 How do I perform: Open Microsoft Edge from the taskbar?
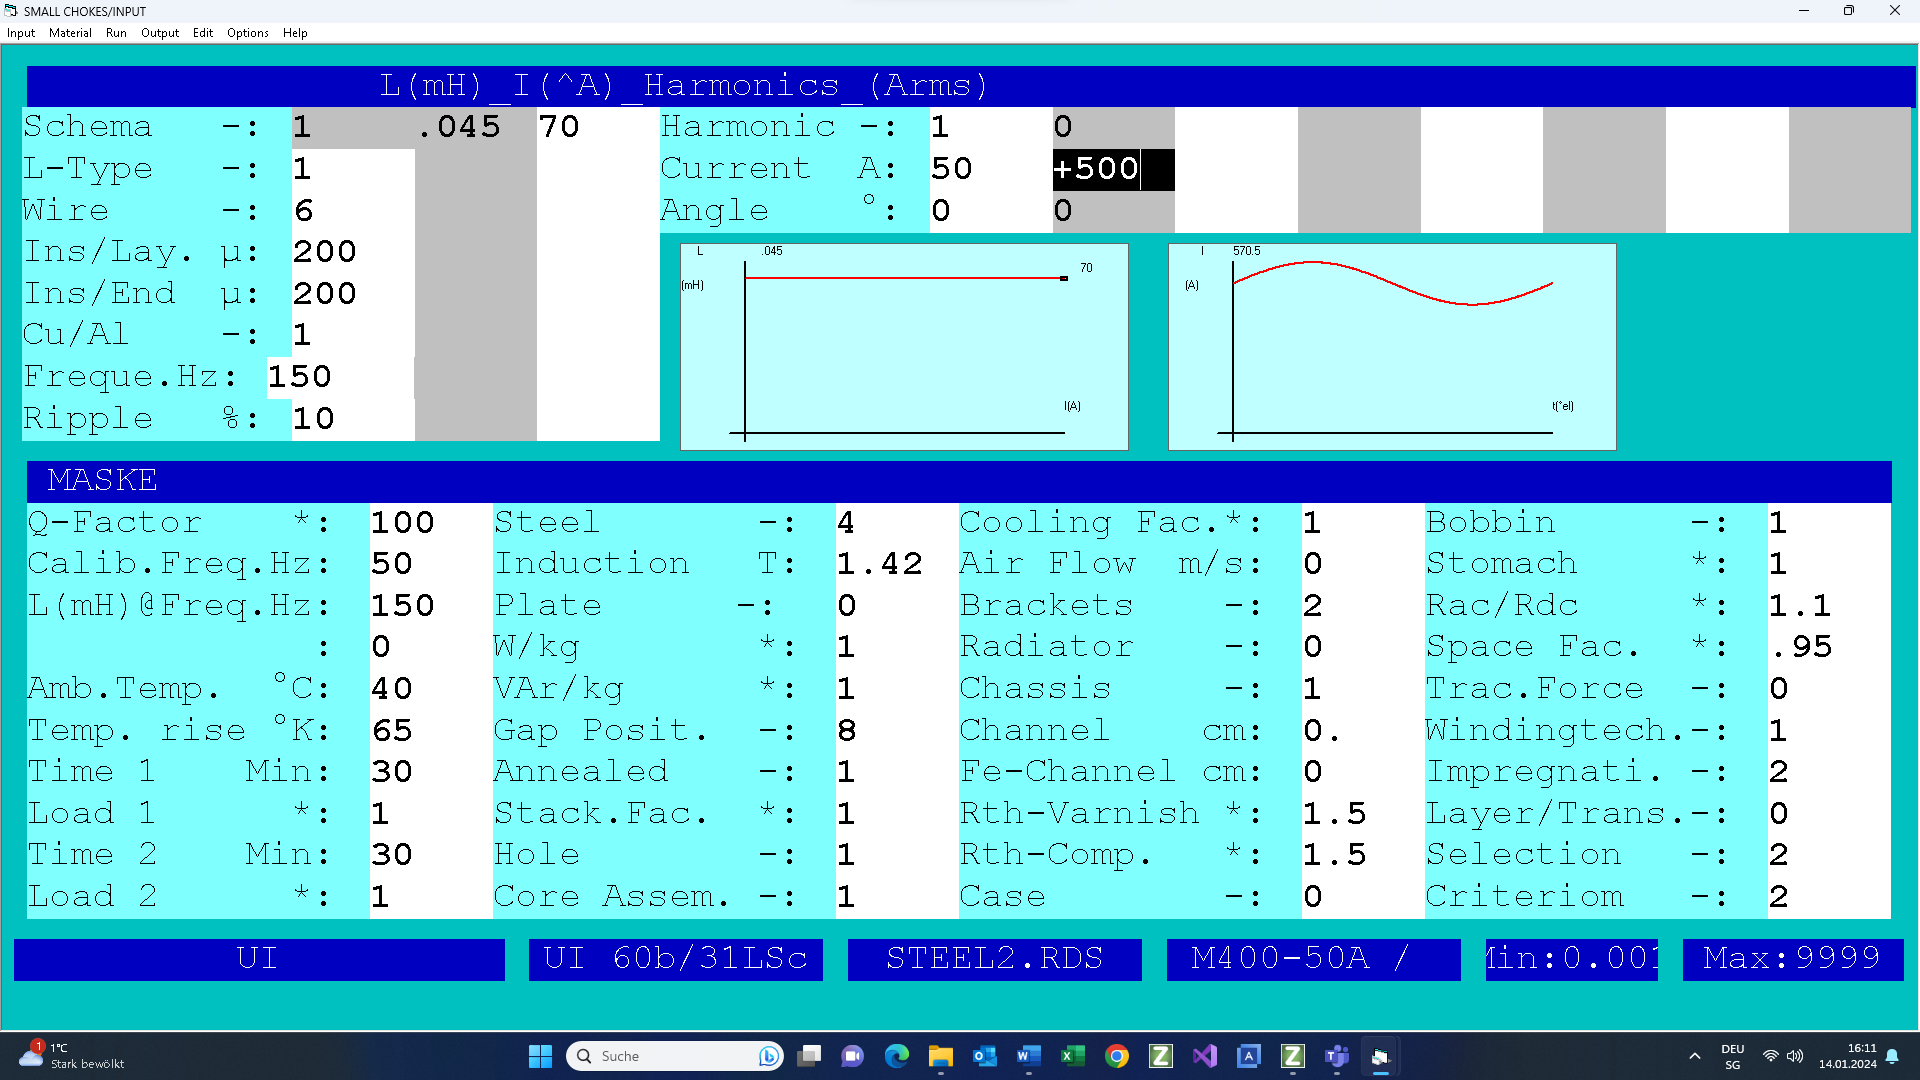tap(897, 1056)
